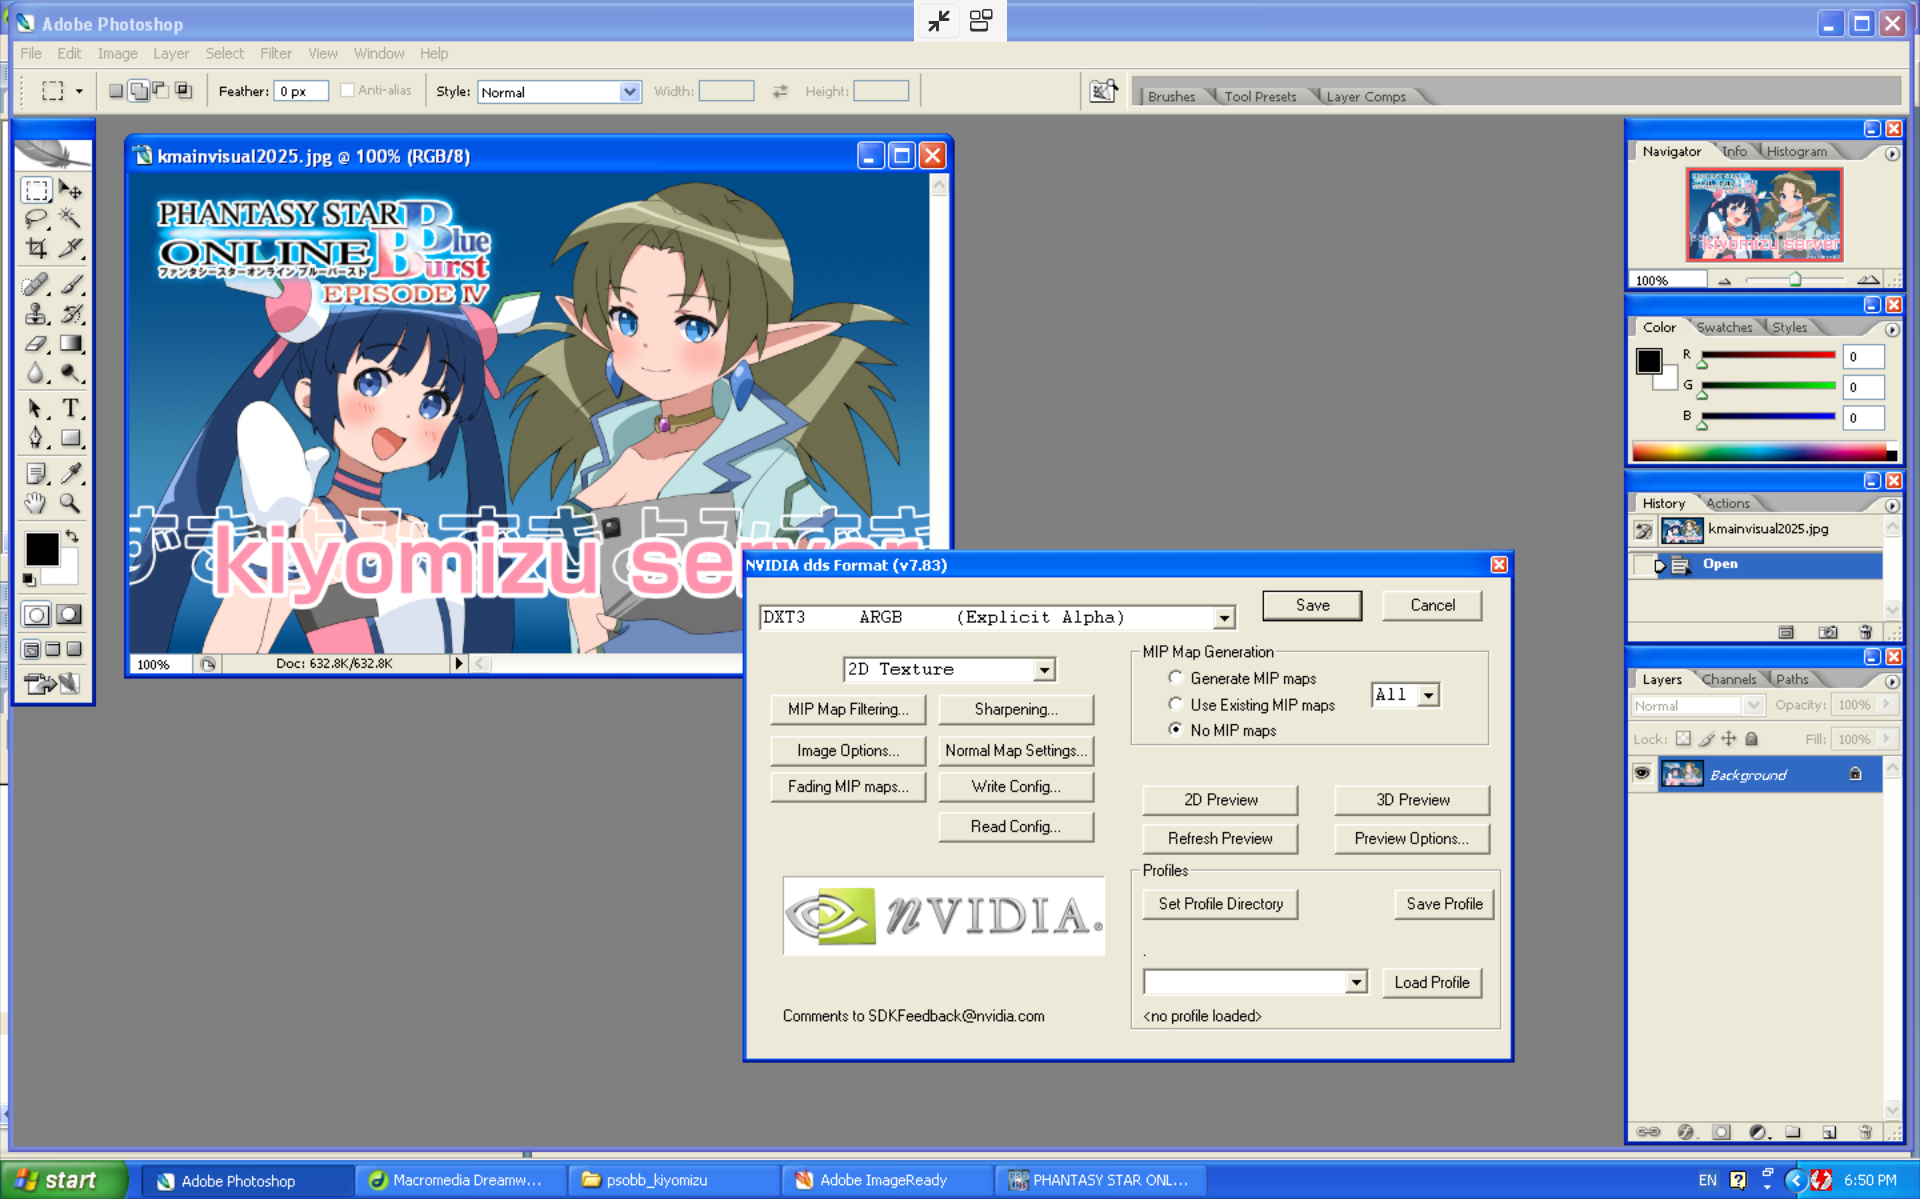This screenshot has height=1199, width=1920.
Task: Select Generate MIP maps radio option
Action: coord(1175,678)
